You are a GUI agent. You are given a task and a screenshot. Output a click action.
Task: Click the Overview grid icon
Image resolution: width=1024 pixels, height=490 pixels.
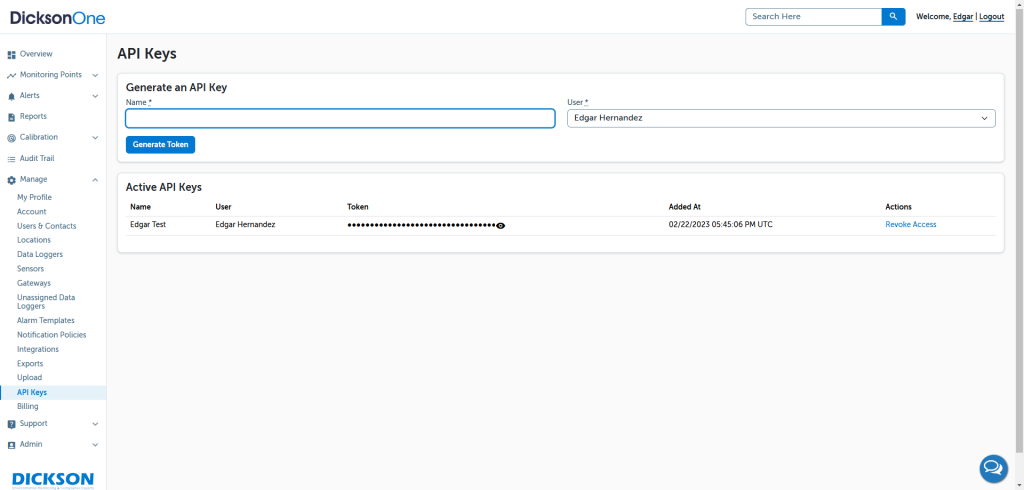coord(12,54)
